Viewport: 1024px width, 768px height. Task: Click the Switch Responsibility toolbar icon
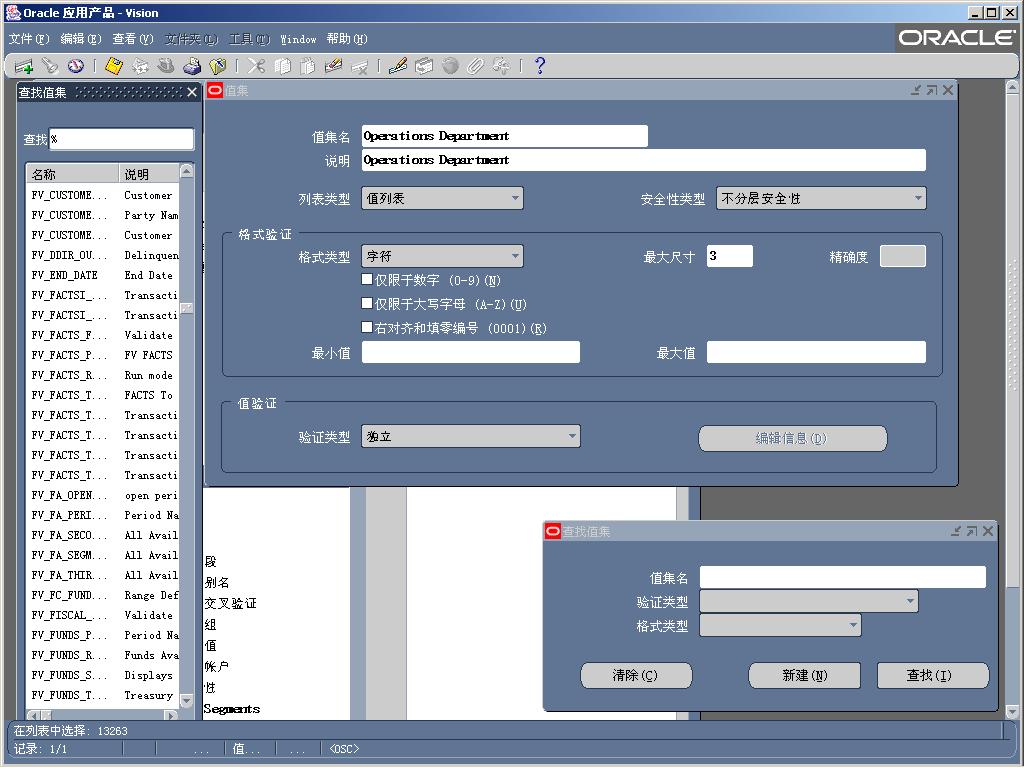pos(166,66)
